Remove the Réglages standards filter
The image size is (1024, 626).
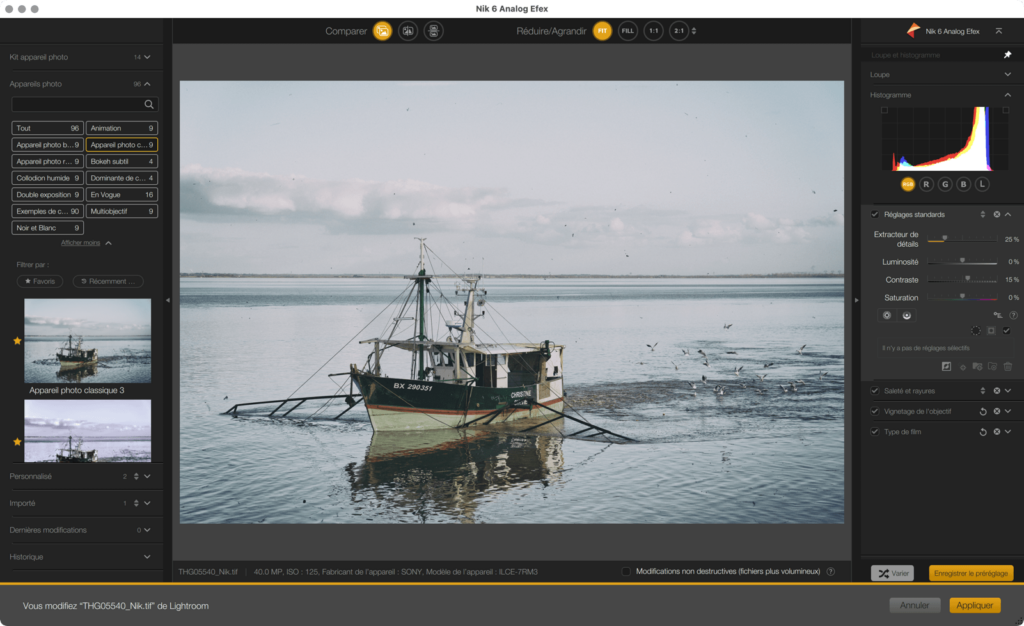(x=997, y=214)
